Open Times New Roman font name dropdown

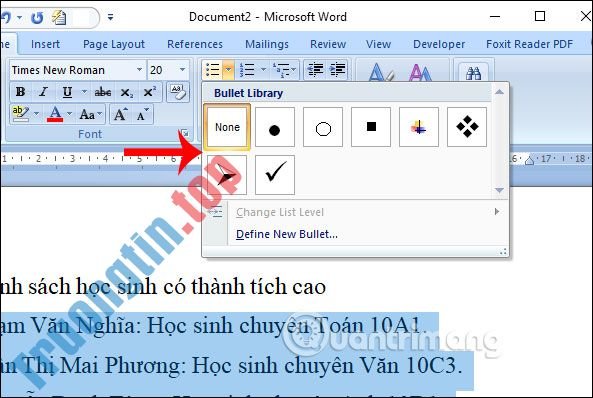click(x=139, y=70)
